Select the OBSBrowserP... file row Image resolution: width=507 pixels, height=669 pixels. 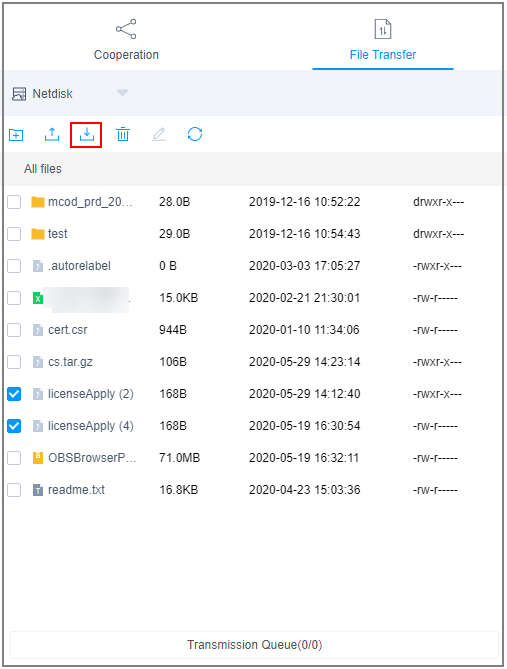coord(254,458)
